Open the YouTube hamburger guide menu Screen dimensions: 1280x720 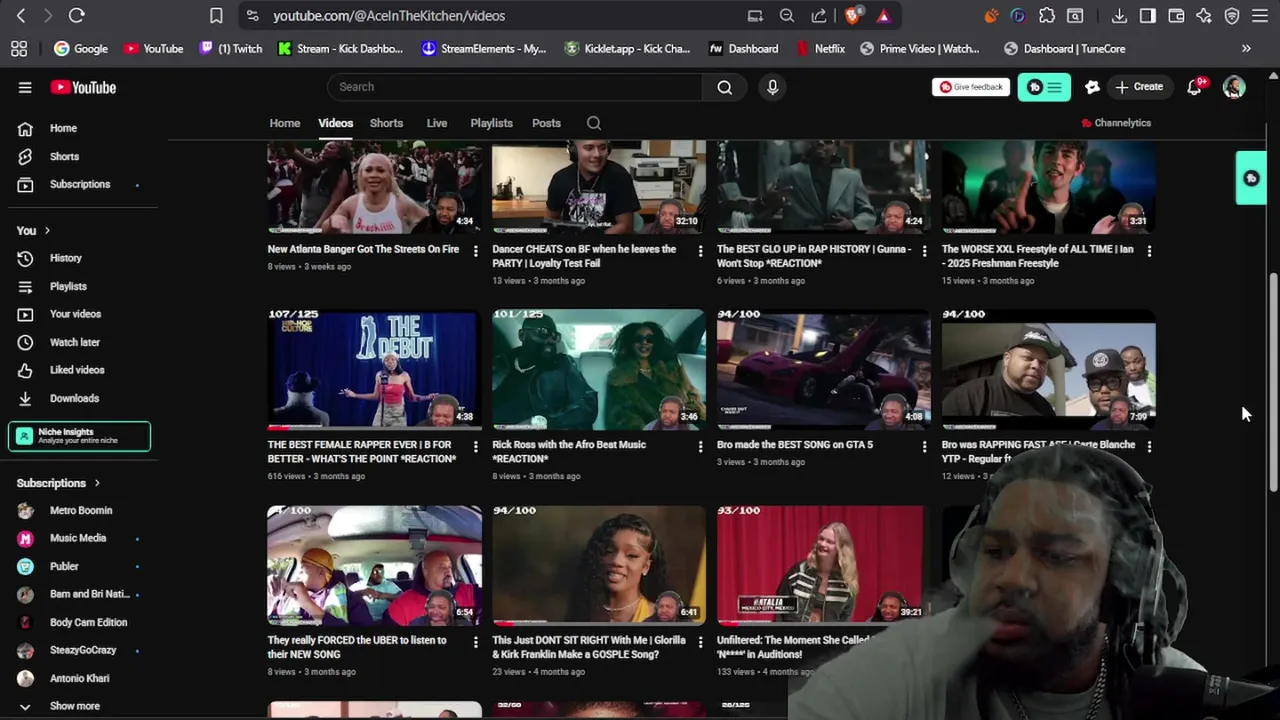25,87
